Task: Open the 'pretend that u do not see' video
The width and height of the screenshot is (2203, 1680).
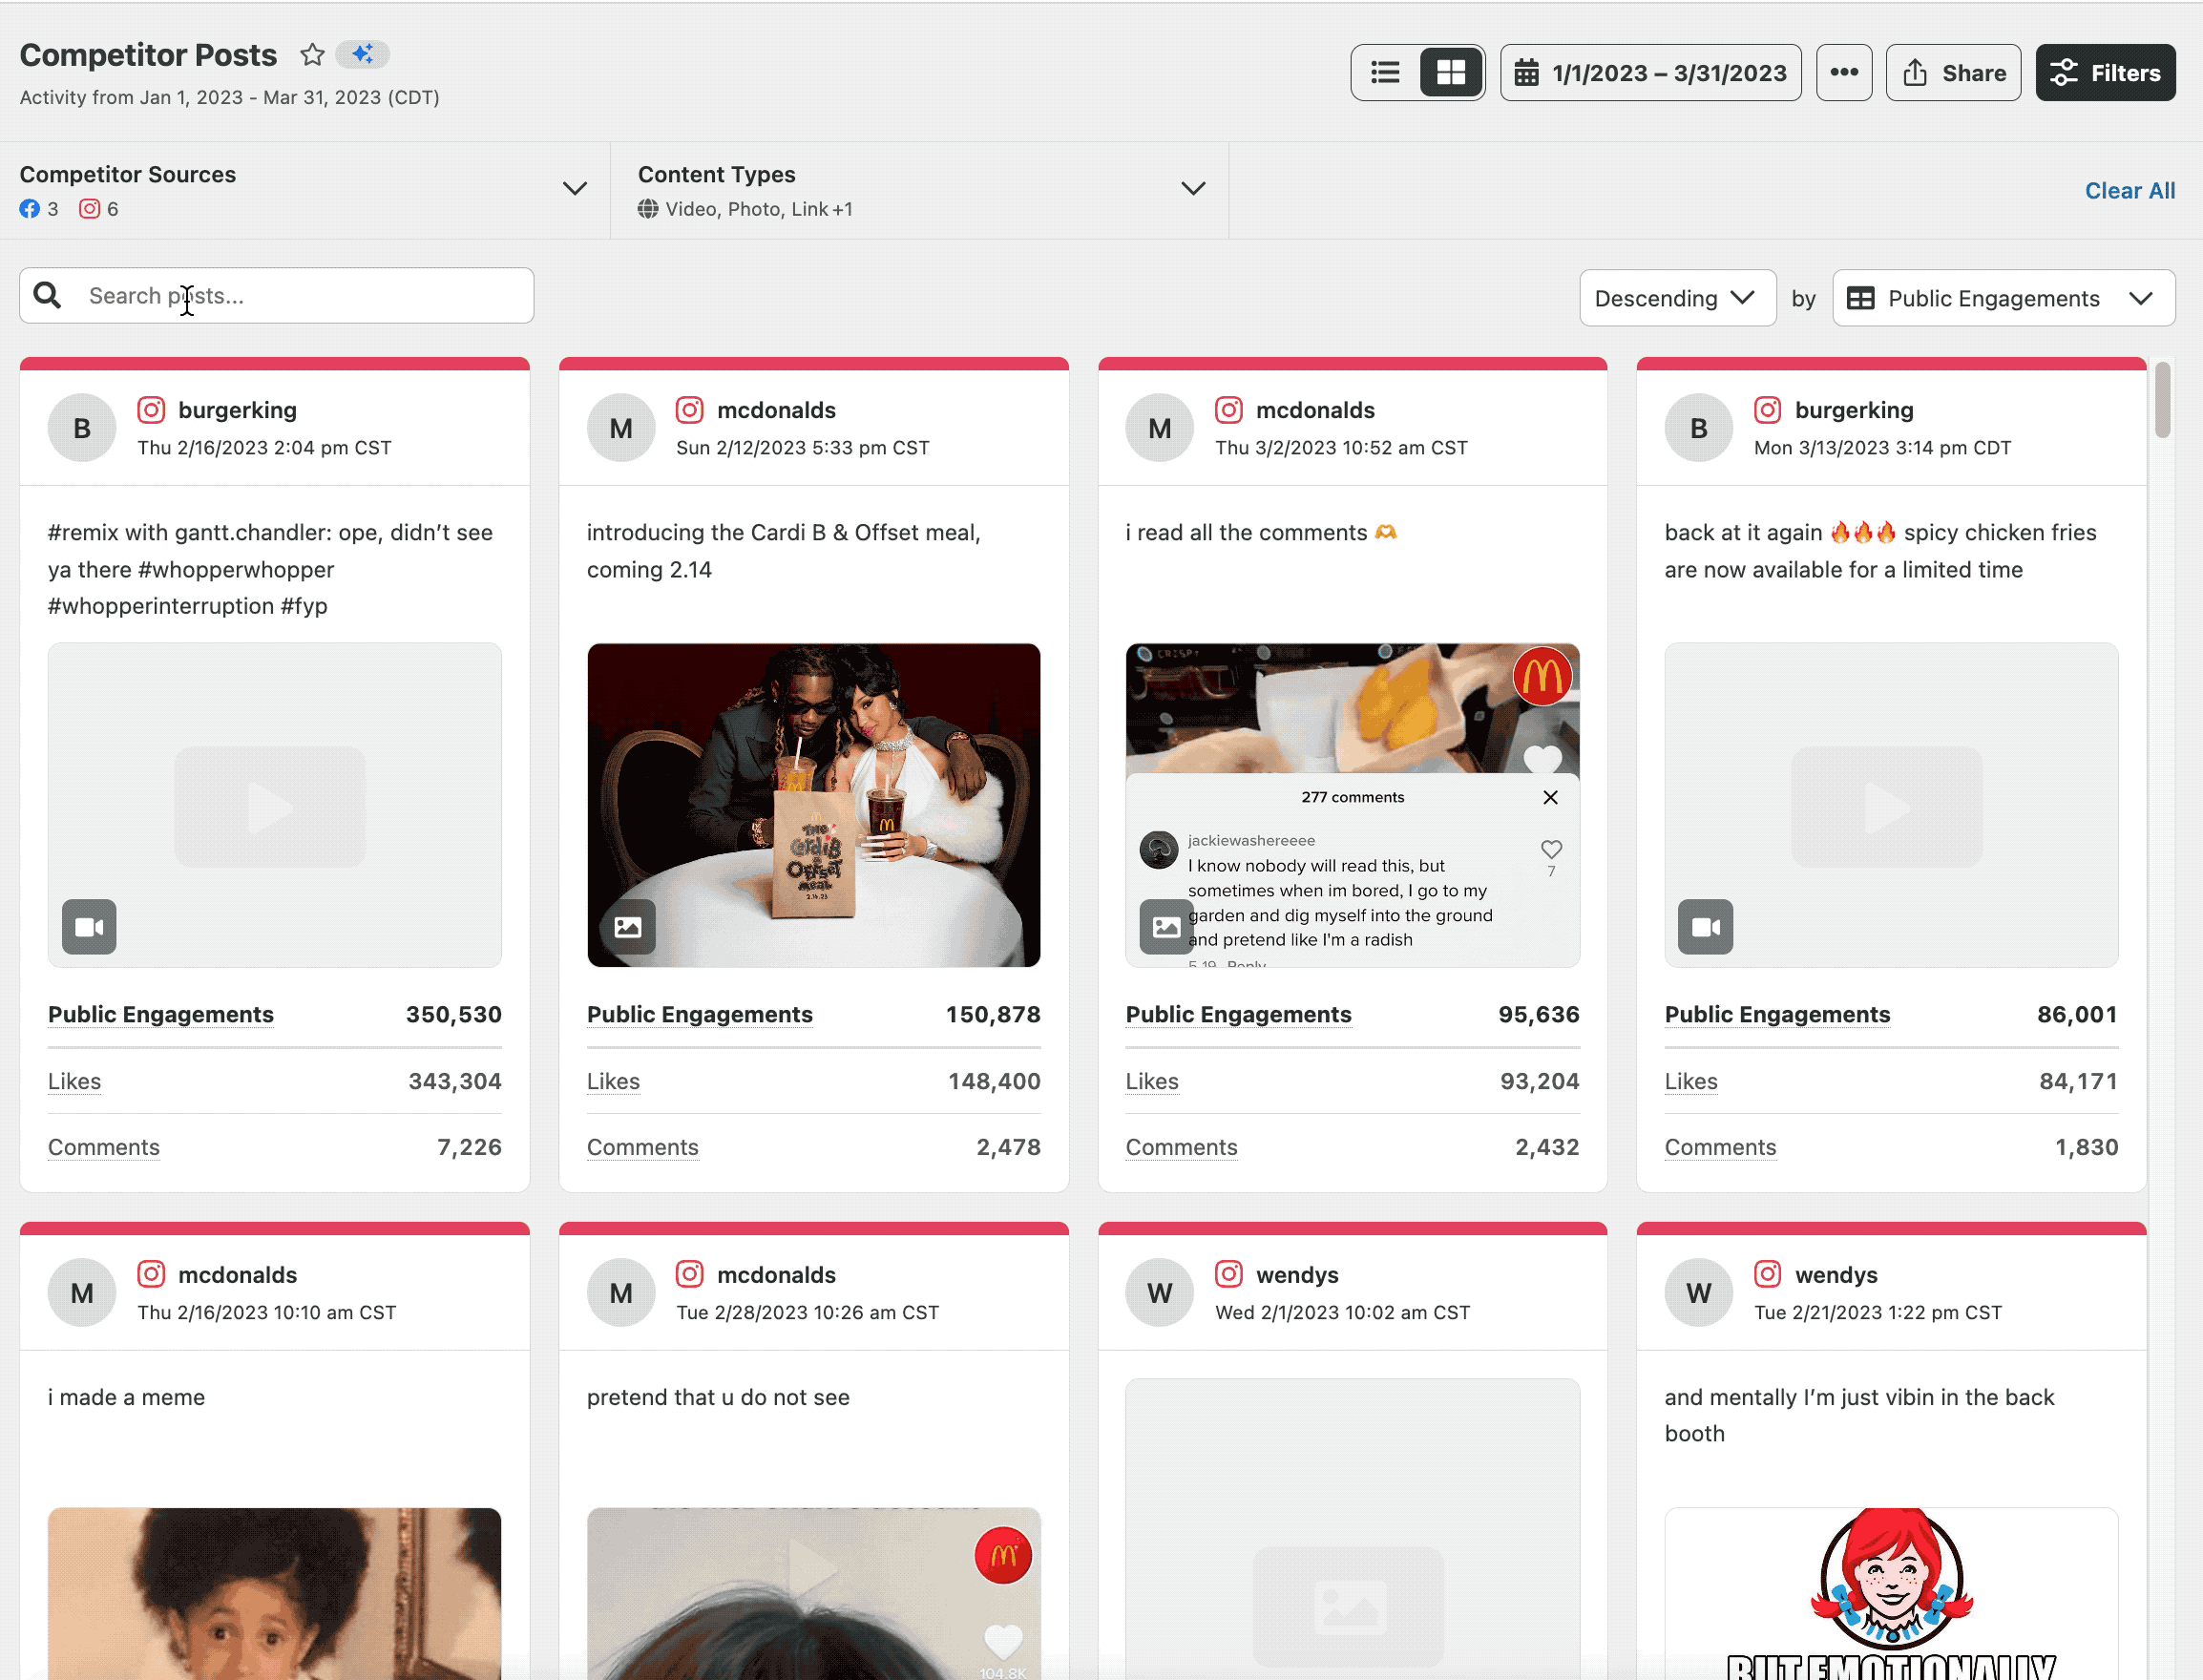Action: [x=814, y=1594]
